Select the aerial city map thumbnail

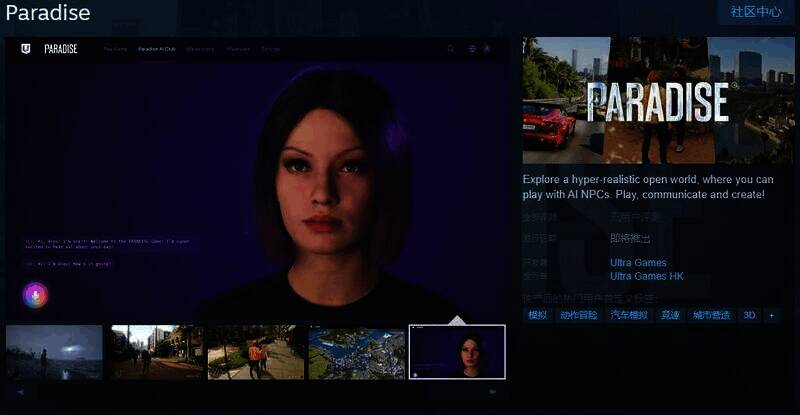tap(356, 352)
